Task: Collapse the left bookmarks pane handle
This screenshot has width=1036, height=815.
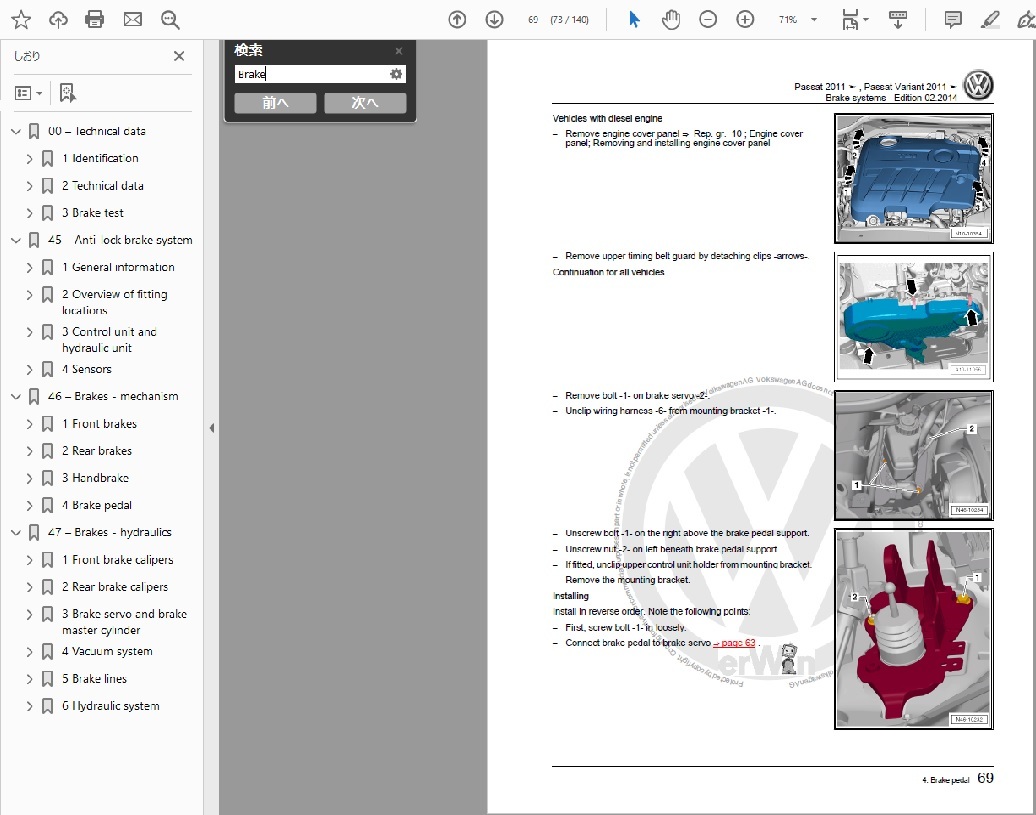Action: 211,428
